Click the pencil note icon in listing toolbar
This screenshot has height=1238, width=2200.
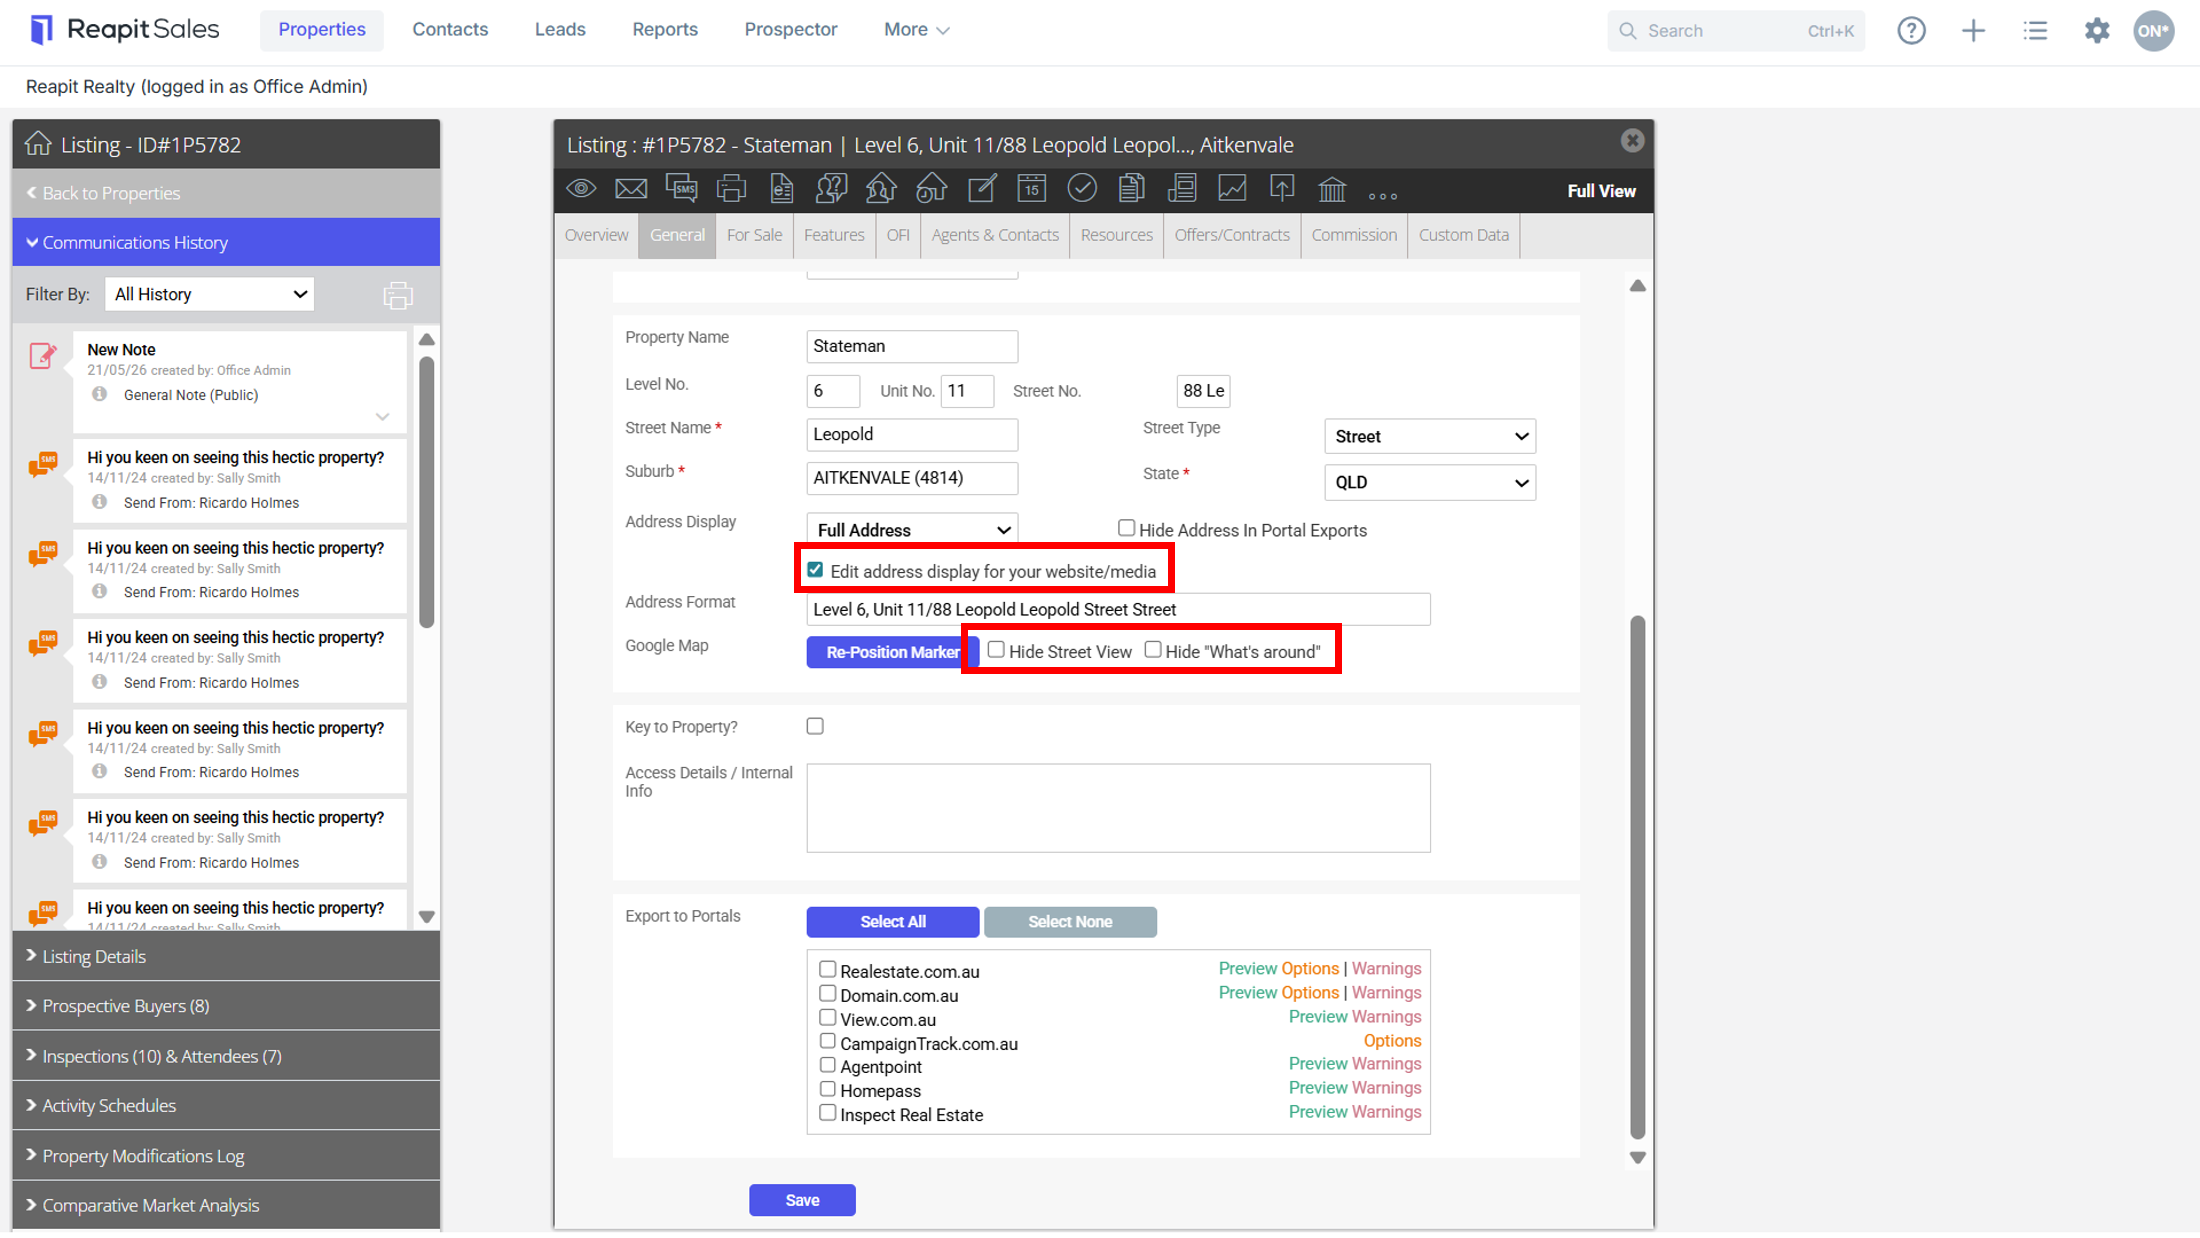pos(981,189)
